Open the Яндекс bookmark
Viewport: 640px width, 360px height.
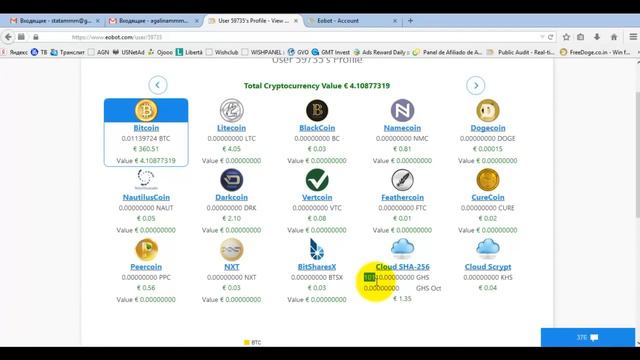(x=15, y=52)
